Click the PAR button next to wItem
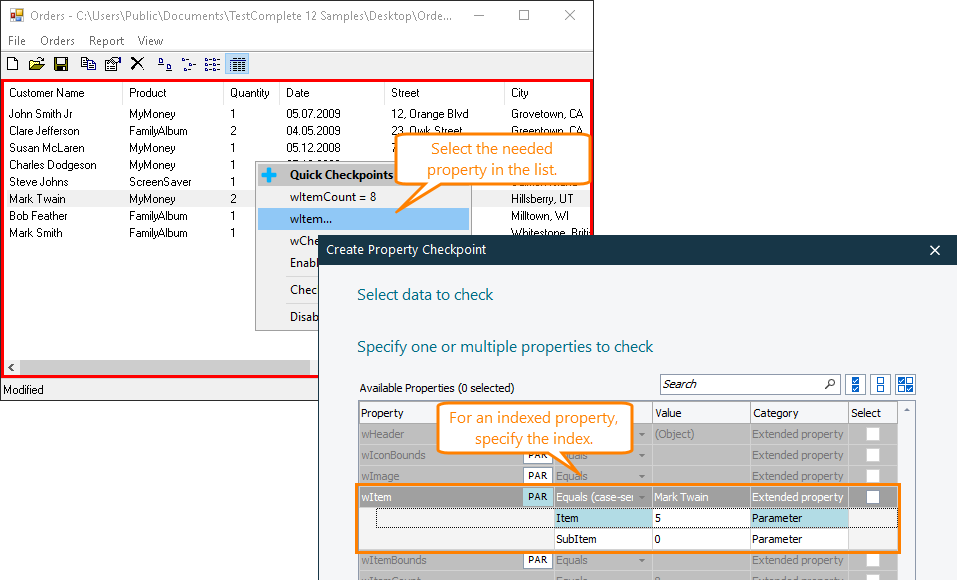Screen dimensions: 957x580 [537, 496]
